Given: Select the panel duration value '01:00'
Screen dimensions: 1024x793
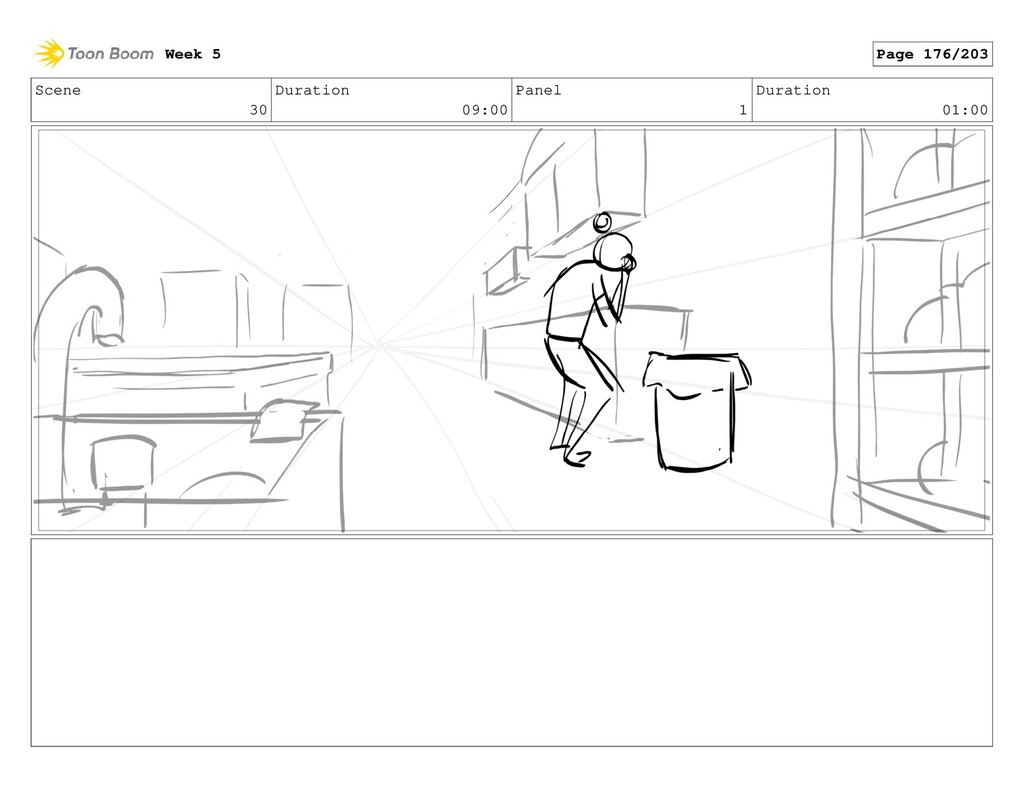Looking at the screenshot, I should point(965,110).
